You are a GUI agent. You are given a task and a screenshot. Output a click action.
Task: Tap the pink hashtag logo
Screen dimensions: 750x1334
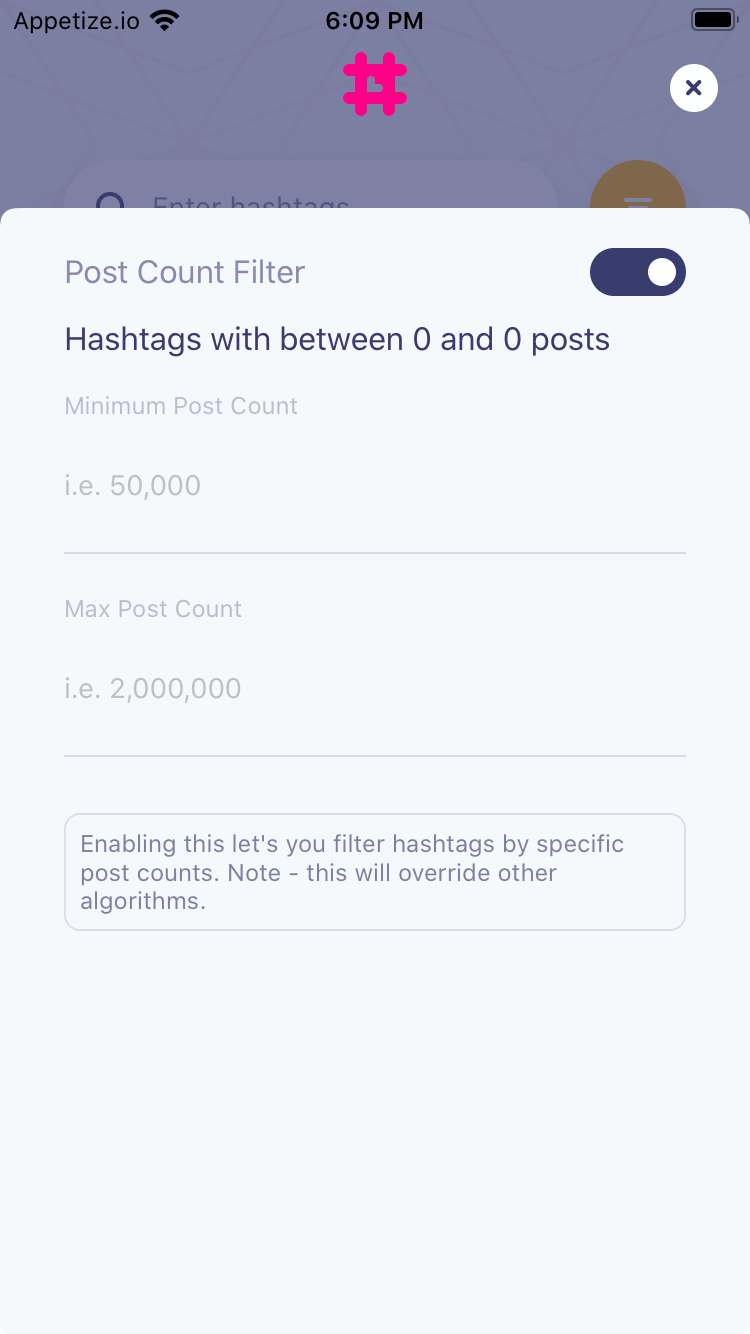375,84
